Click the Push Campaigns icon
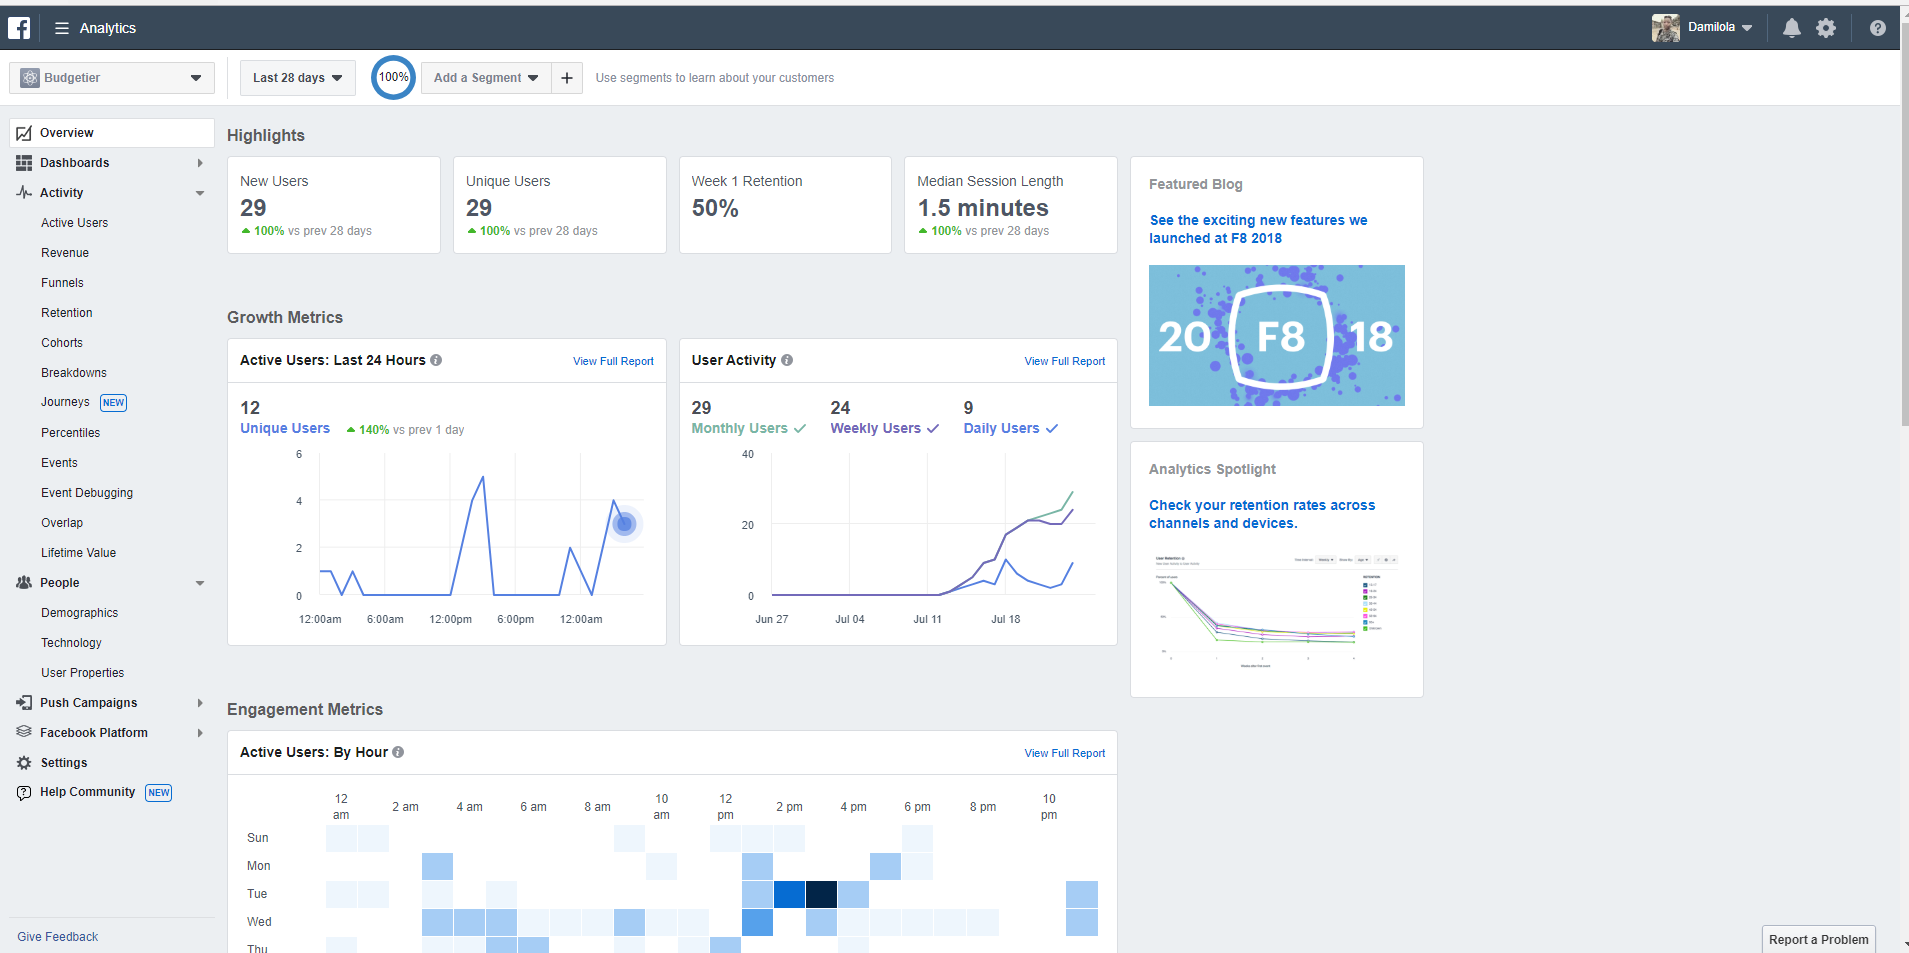This screenshot has height=953, width=1909. (x=24, y=703)
